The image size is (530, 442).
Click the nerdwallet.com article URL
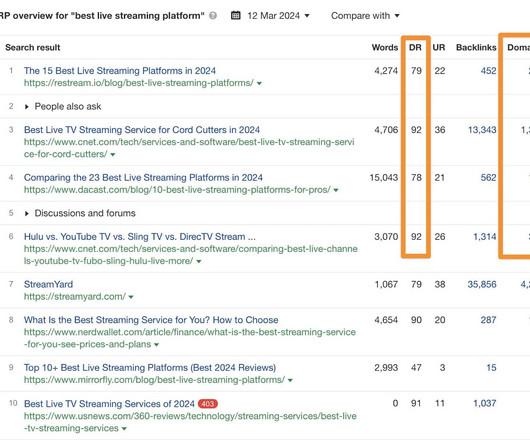click(x=190, y=338)
